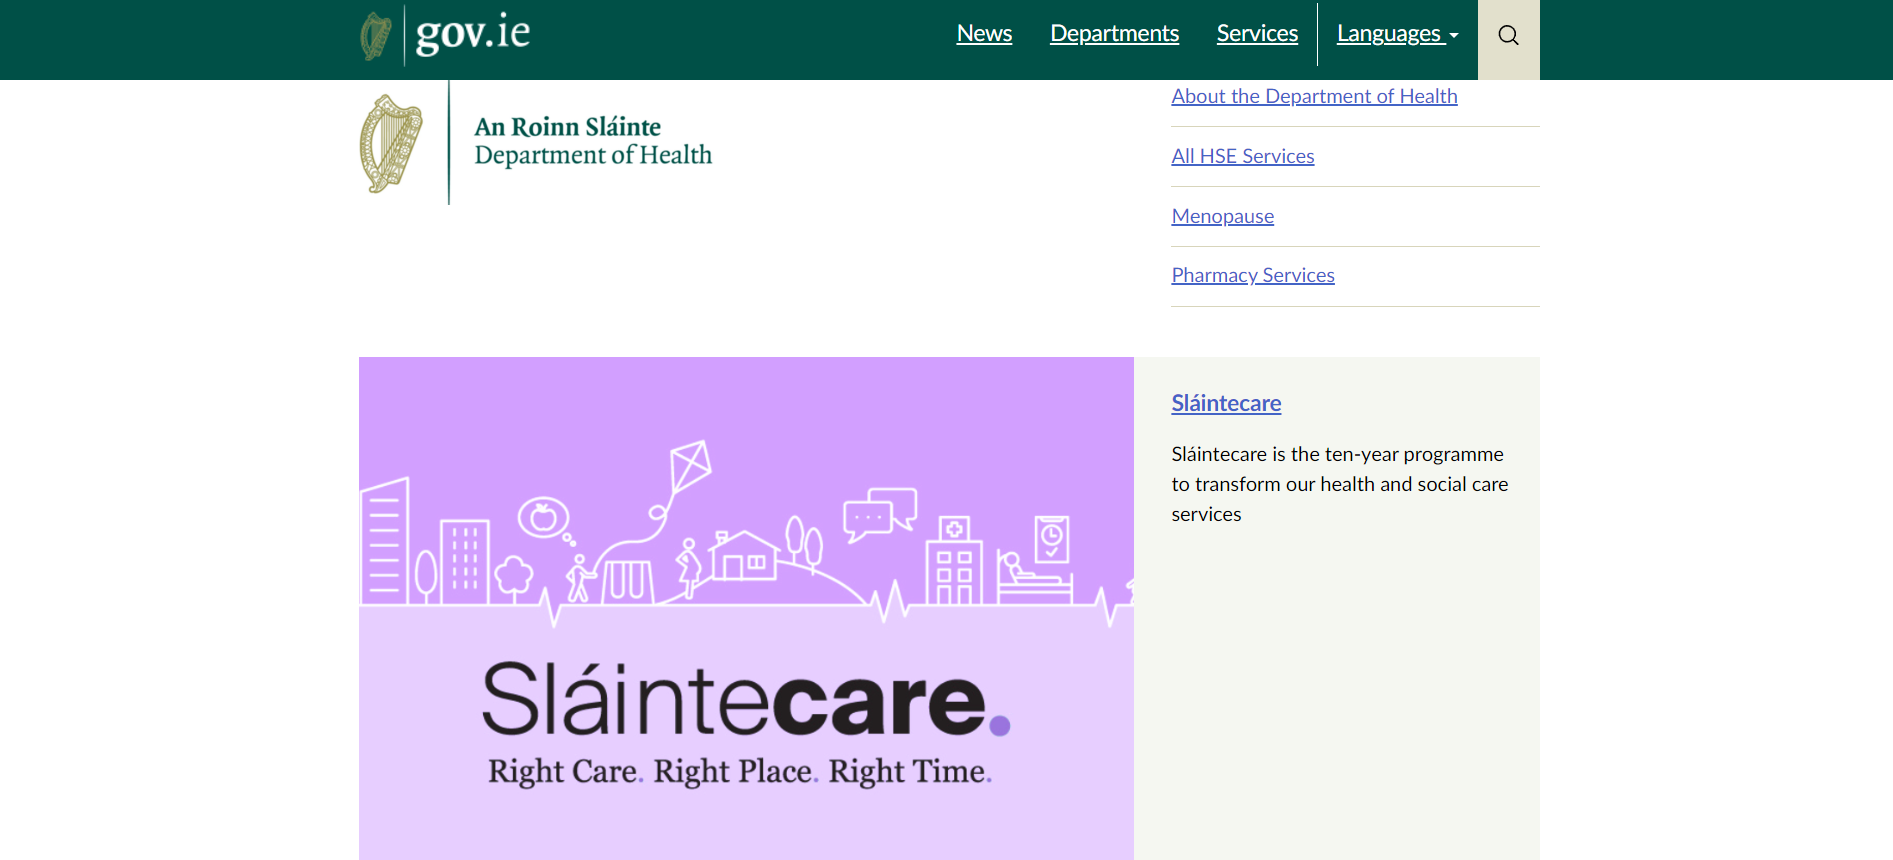
Task: Click the house illustration in the banner
Action: [x=744, y=556]
